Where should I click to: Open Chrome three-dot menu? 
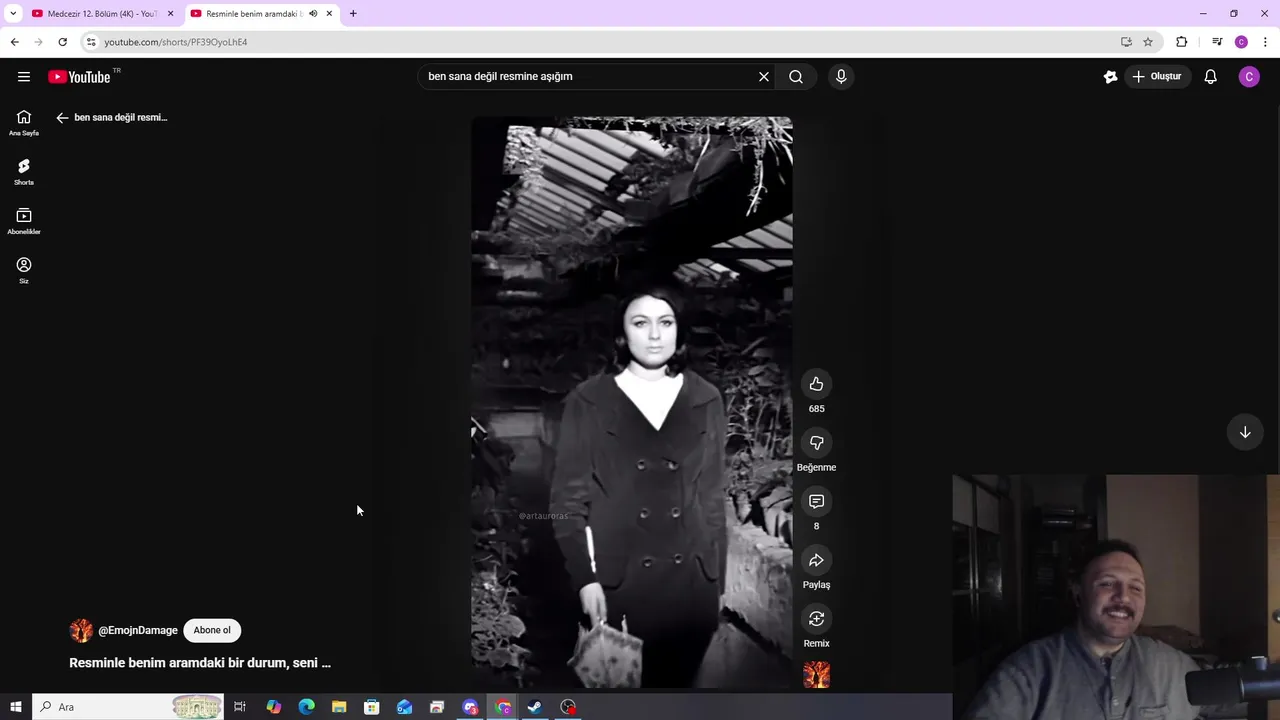coord(1266,42)
